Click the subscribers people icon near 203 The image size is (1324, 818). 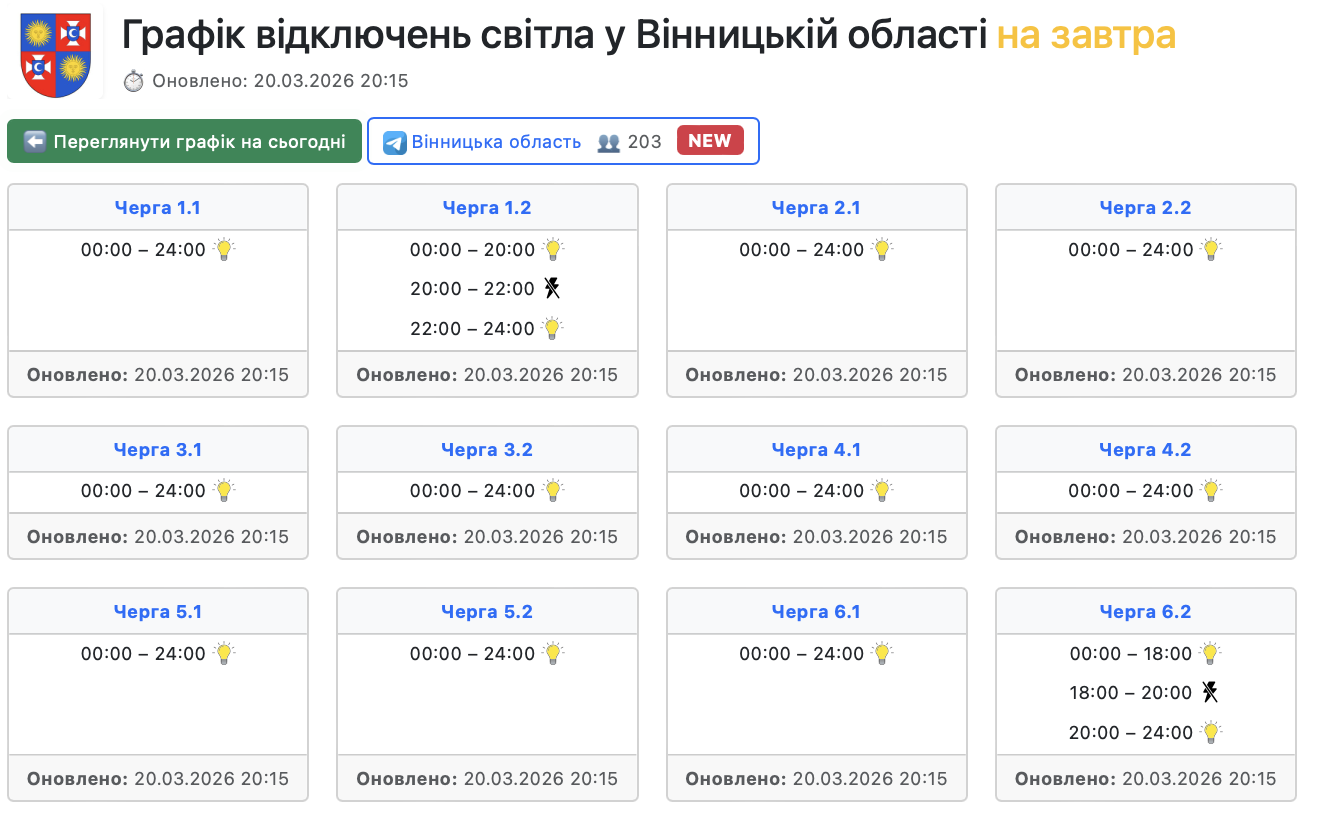[x=608, y=142]
